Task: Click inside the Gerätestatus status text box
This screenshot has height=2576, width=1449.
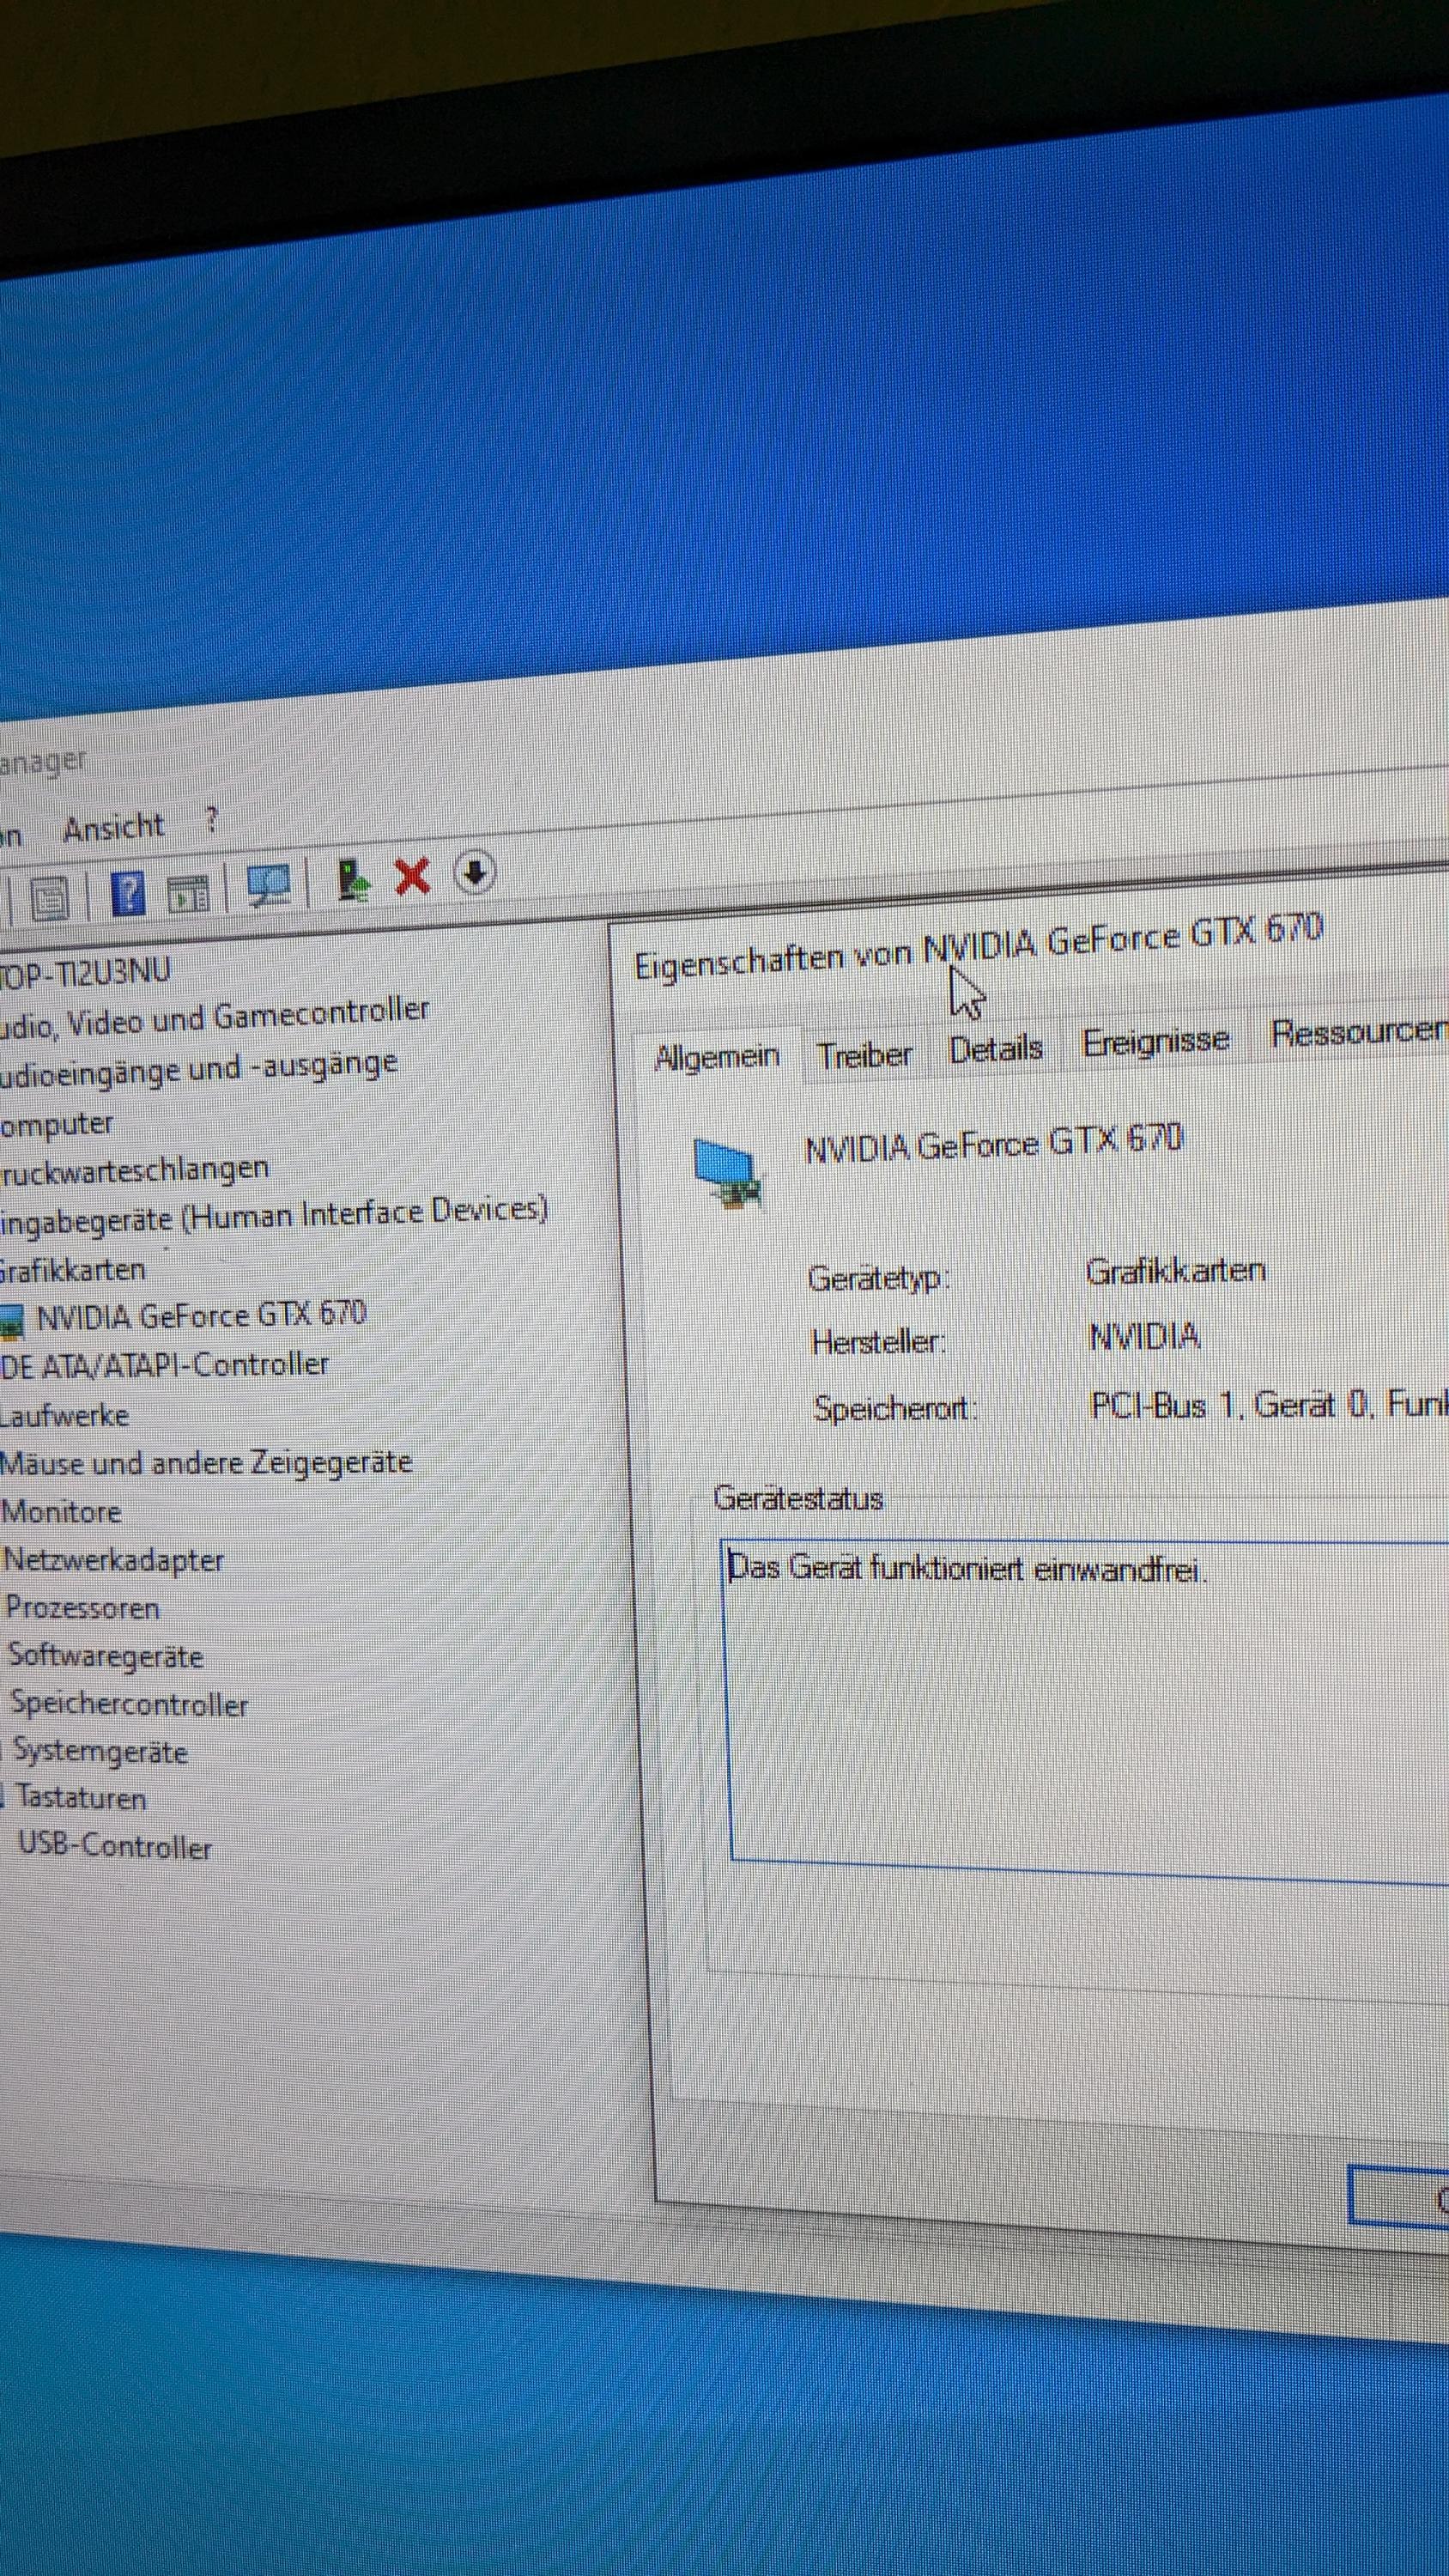Action: (1085, 1713)
